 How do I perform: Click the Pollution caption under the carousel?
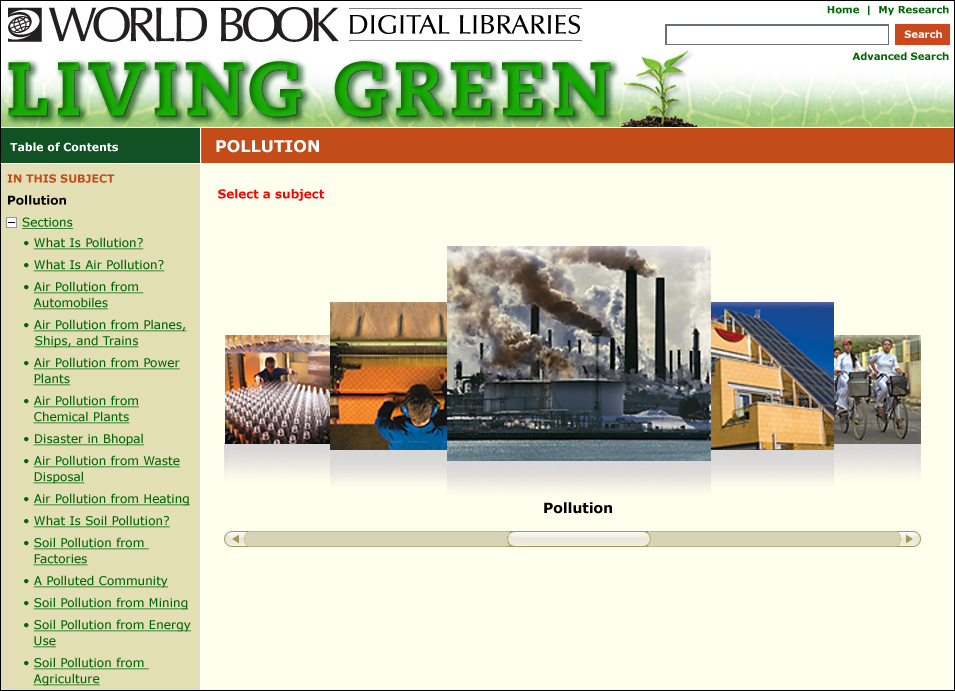pyautogui.click(x=577, y=508)
